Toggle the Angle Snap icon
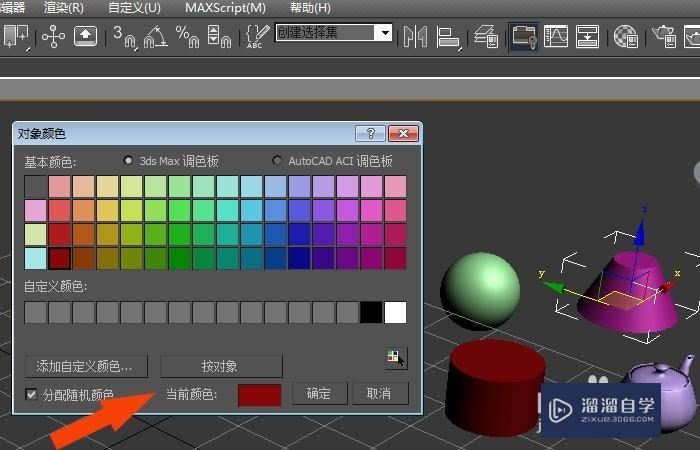Viewport: 700px width, 450px height. click(156, 37)
